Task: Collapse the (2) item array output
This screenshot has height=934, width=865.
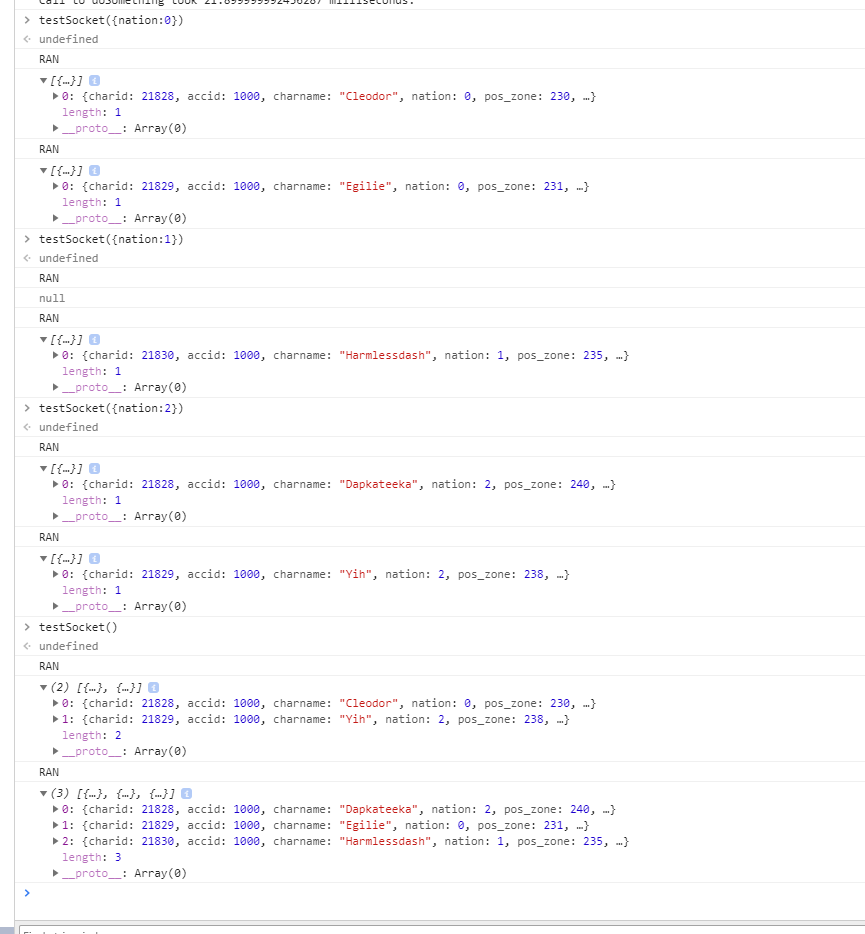Action: 43,688
